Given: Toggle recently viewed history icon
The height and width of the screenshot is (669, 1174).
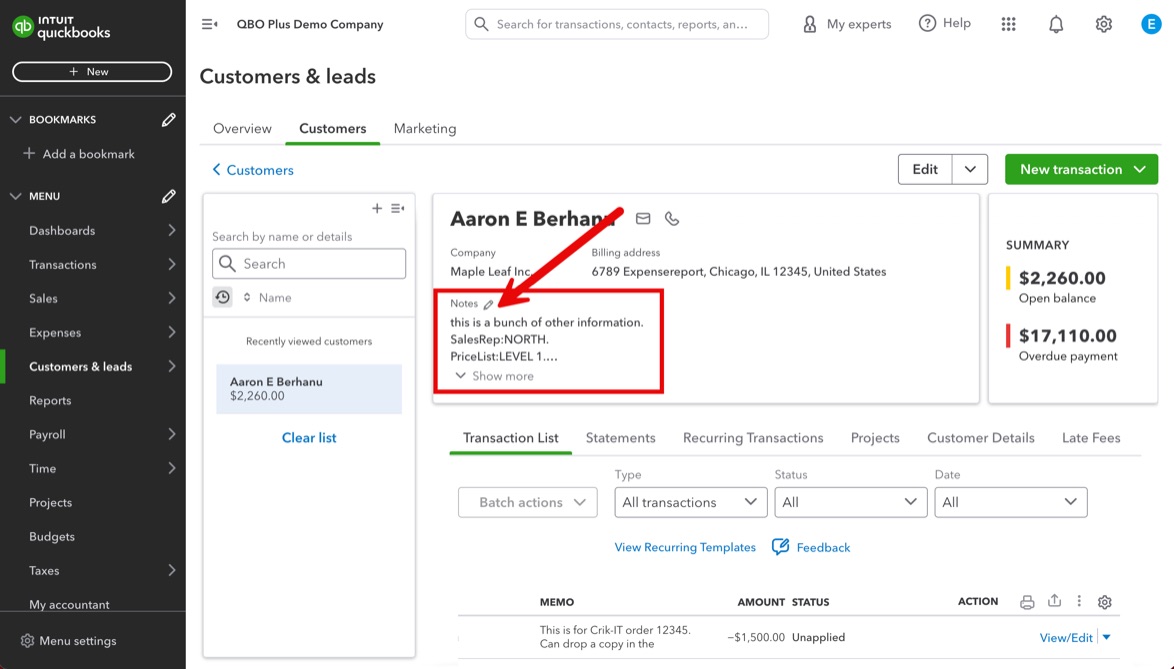Looking at the screenshot, I should click(223, 297).
